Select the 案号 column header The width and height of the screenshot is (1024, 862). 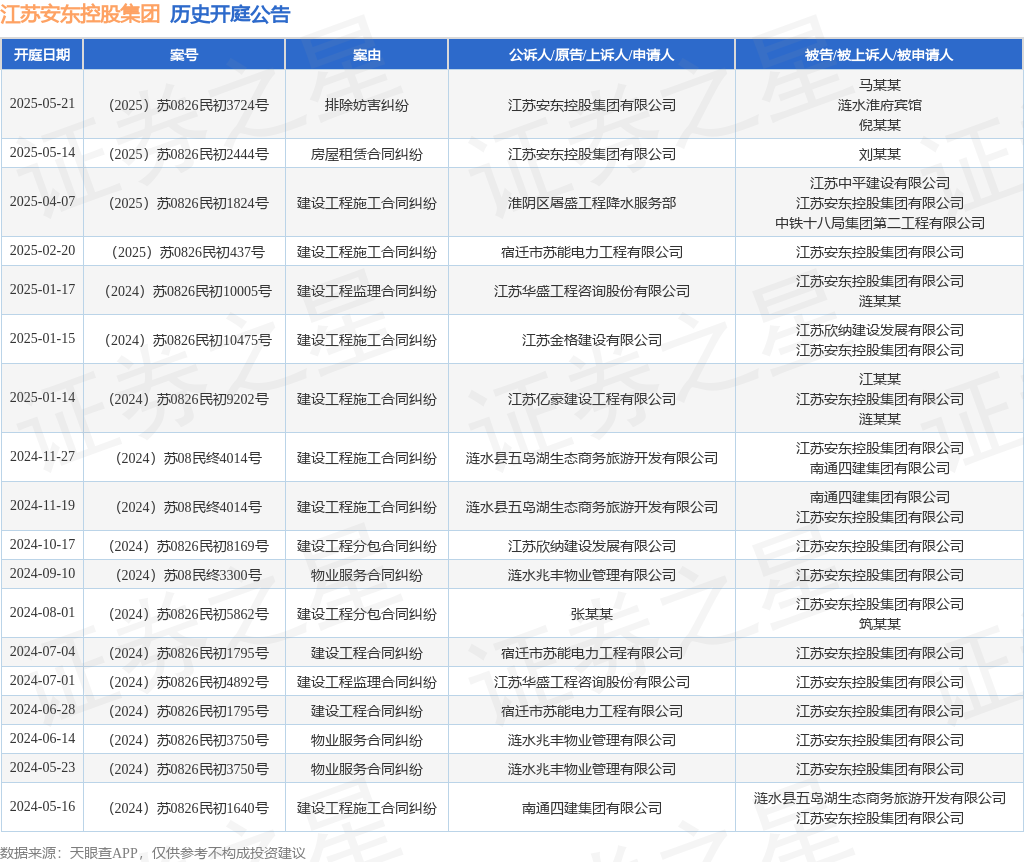[184, 55]
